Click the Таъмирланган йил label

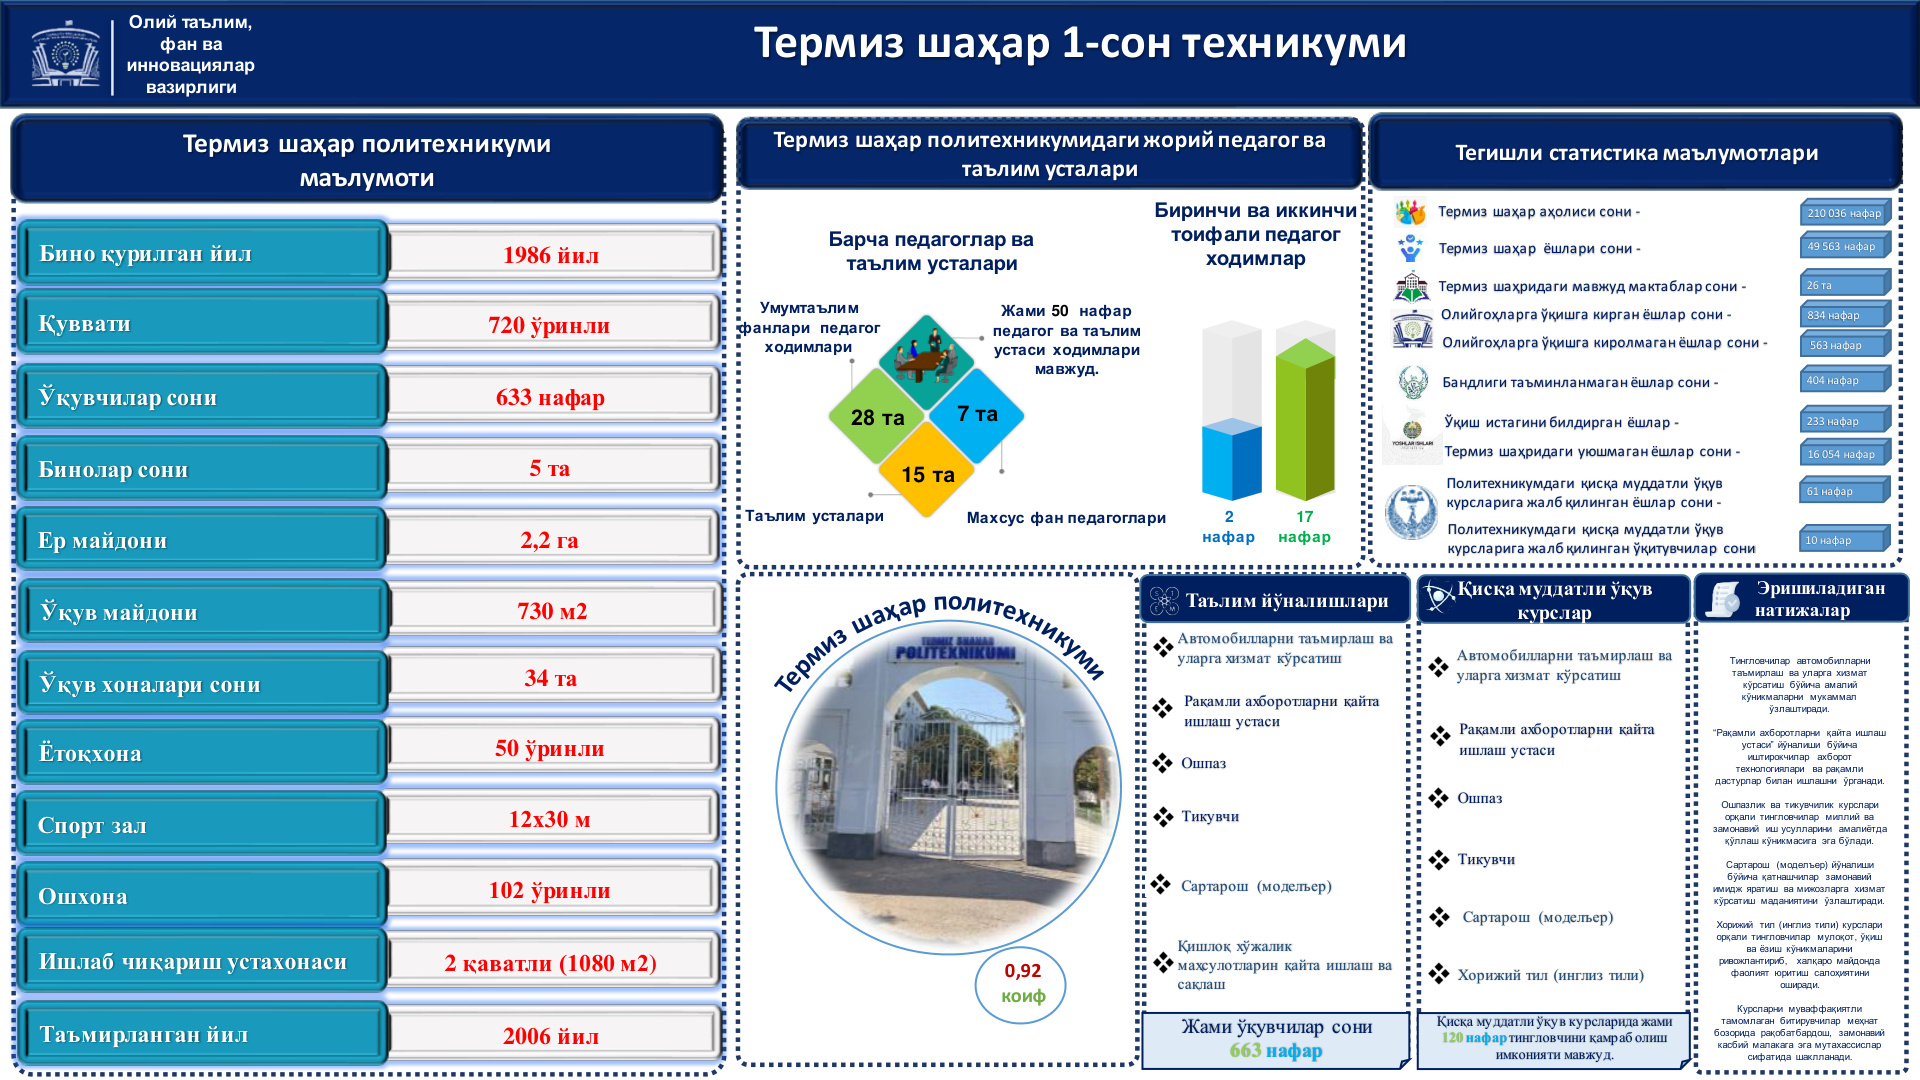pos(201,1033)
